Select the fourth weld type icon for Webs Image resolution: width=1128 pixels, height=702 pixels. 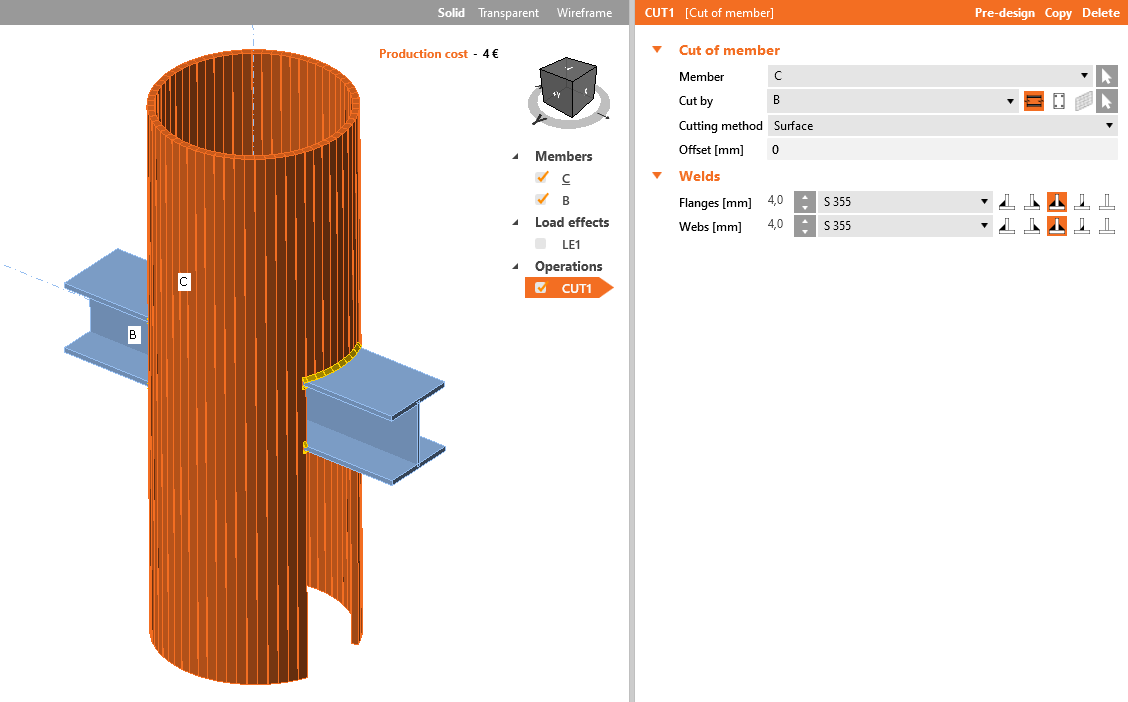pyautogui.click(x=1082, y=226)
